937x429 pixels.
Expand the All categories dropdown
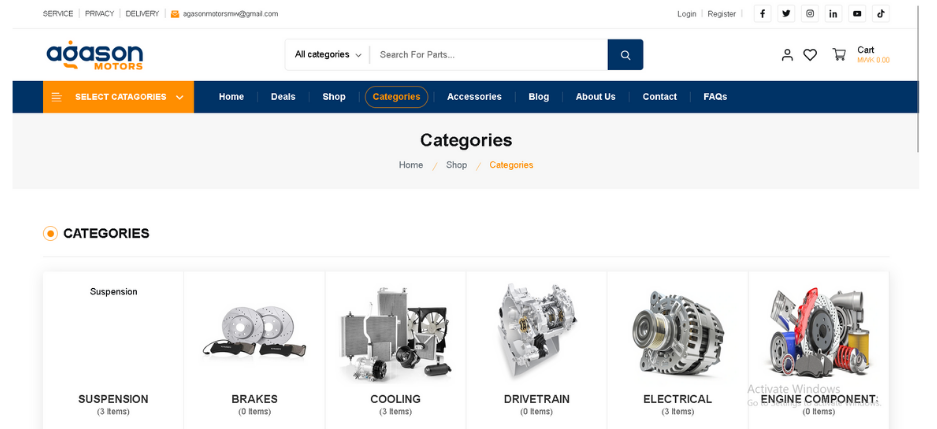[328, 54]
